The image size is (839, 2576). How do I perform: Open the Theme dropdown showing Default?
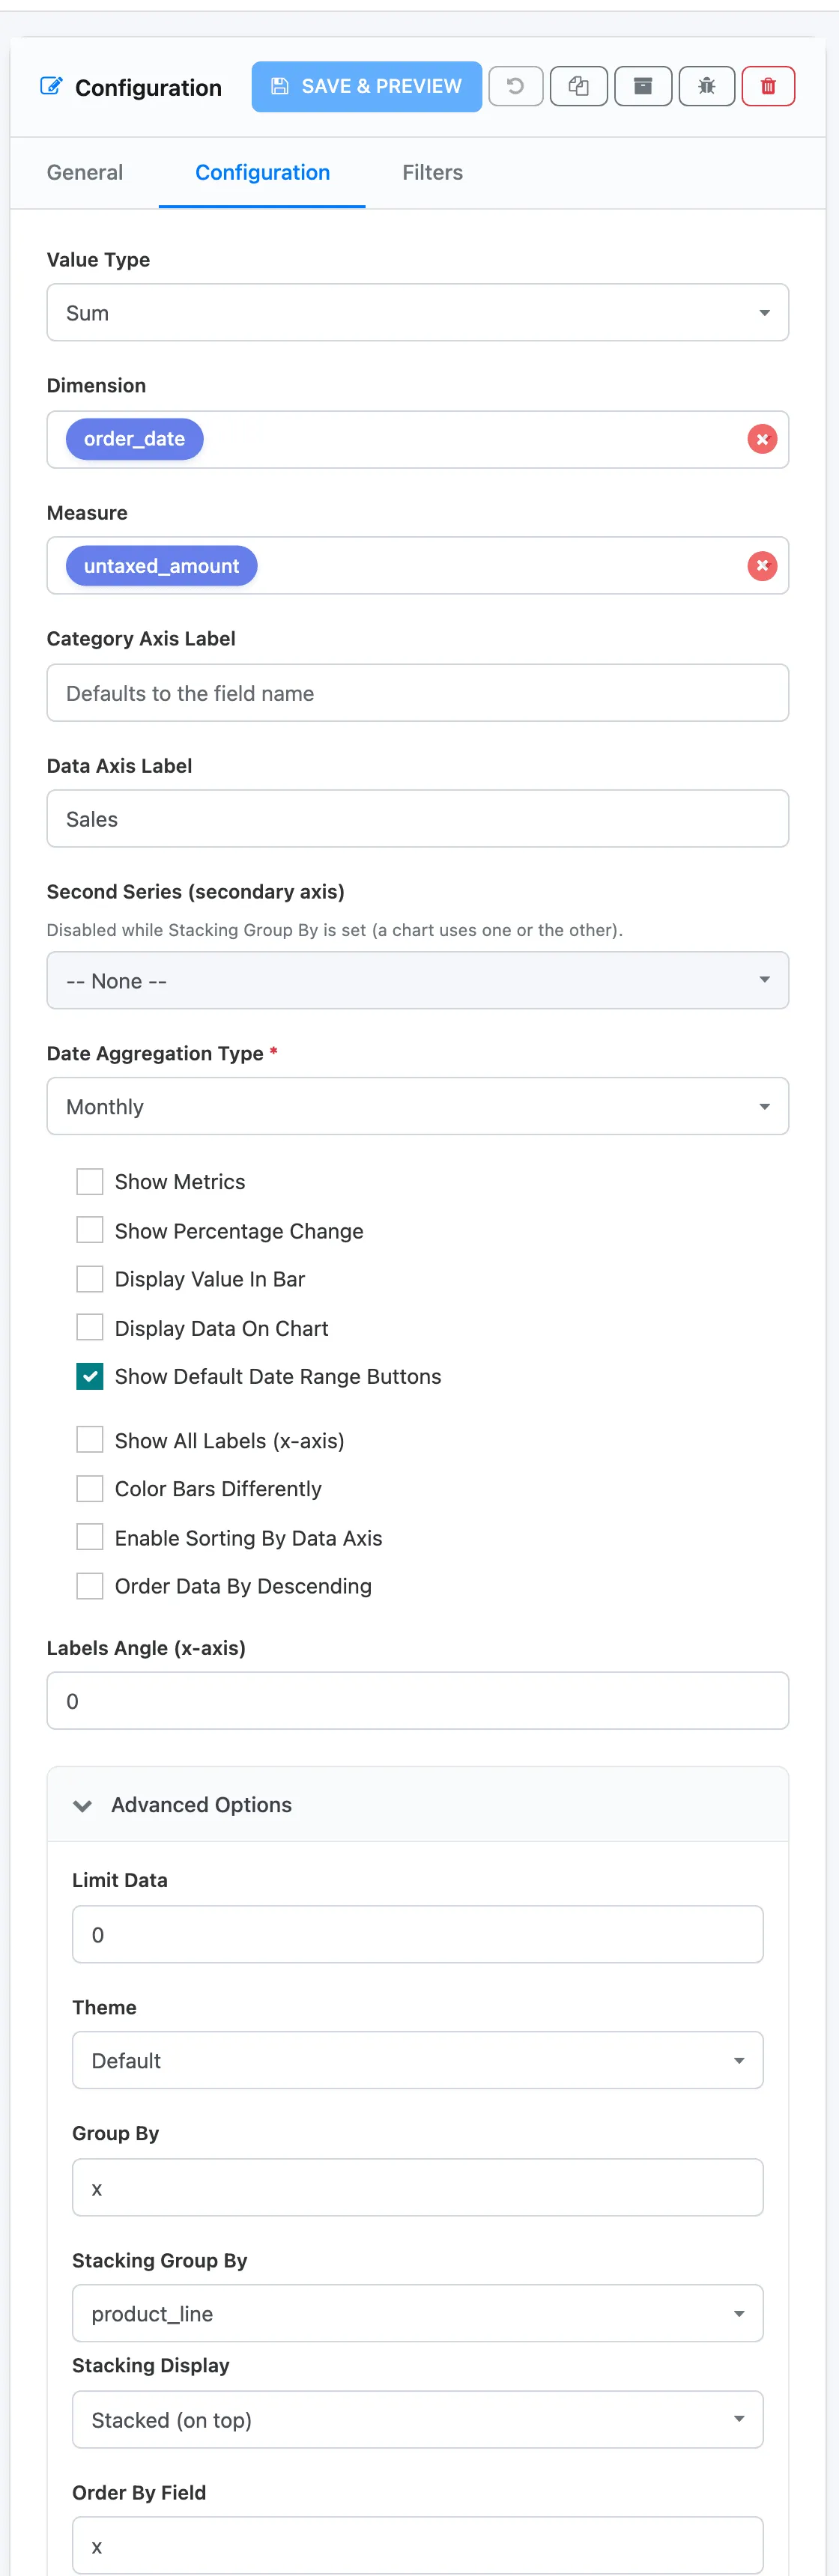(x=418, y=2060)
